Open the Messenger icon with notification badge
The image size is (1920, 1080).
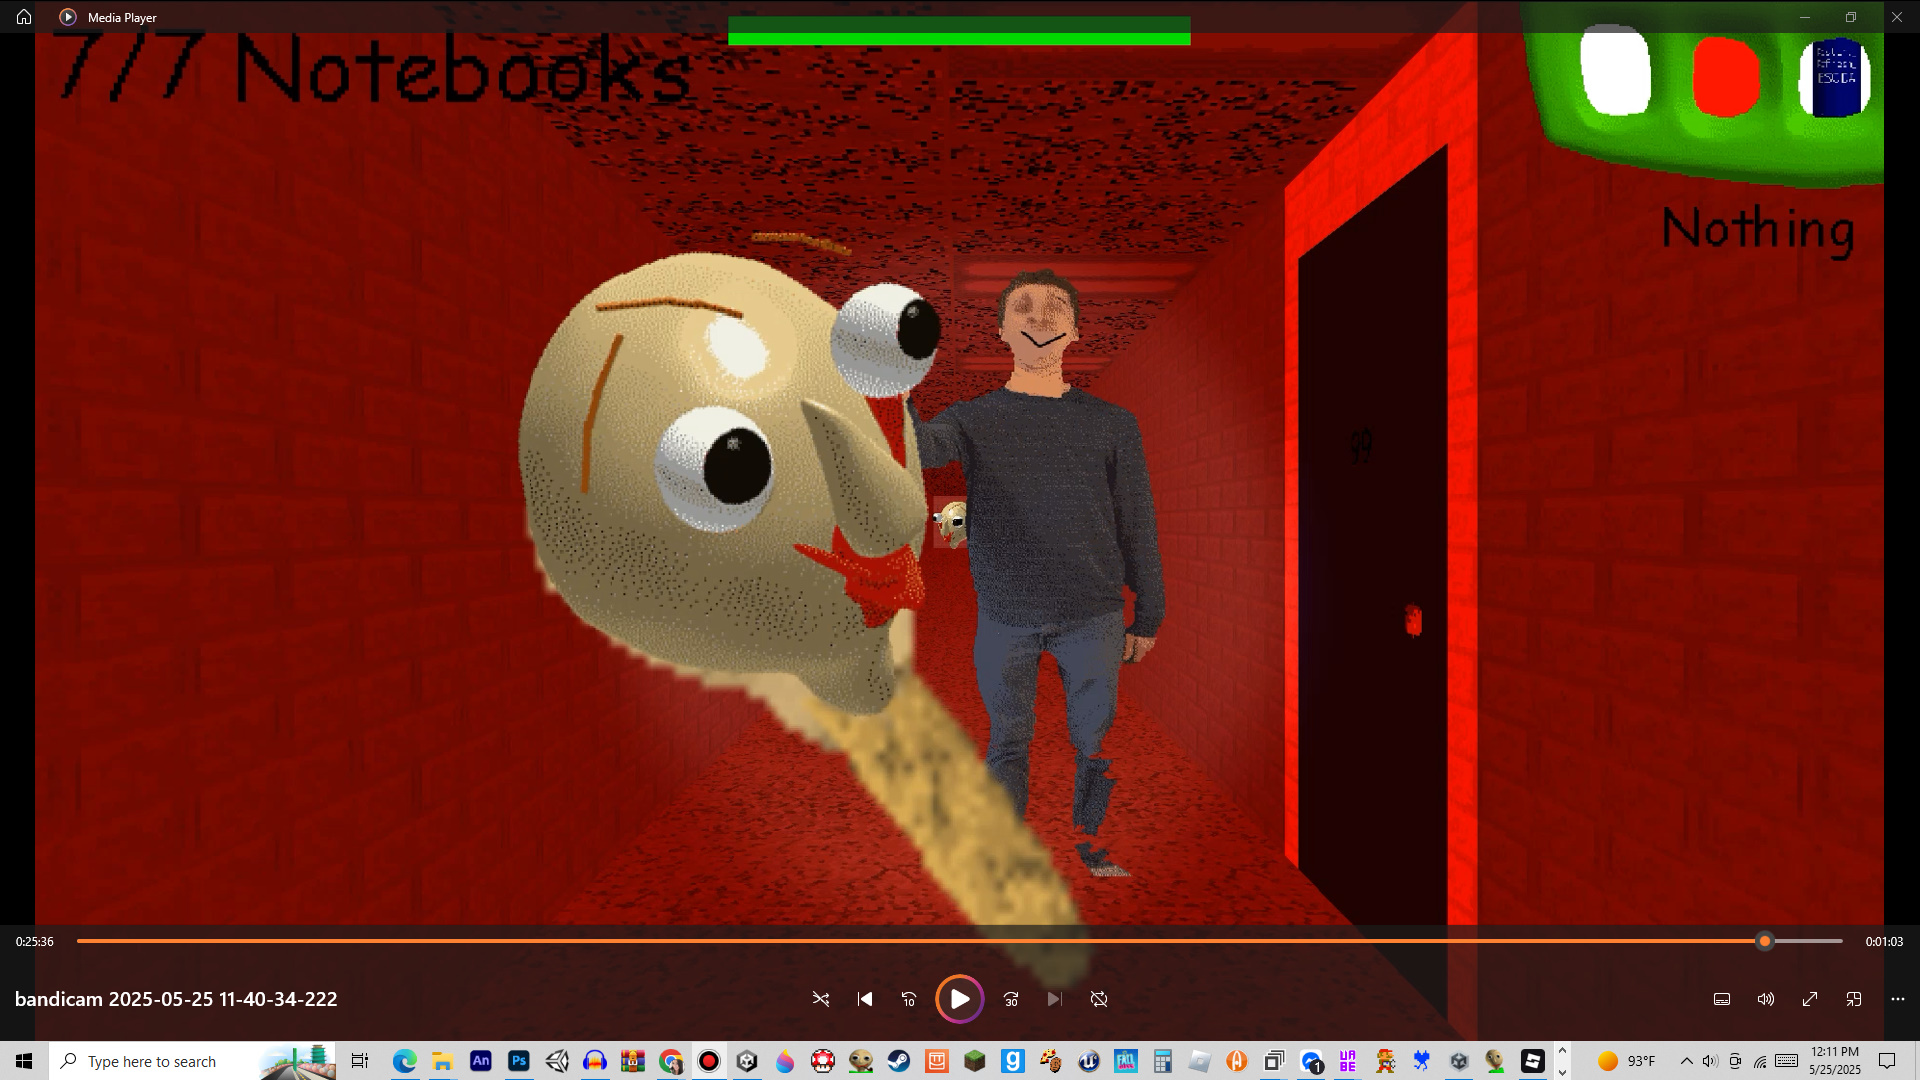click(1312, 1061)
